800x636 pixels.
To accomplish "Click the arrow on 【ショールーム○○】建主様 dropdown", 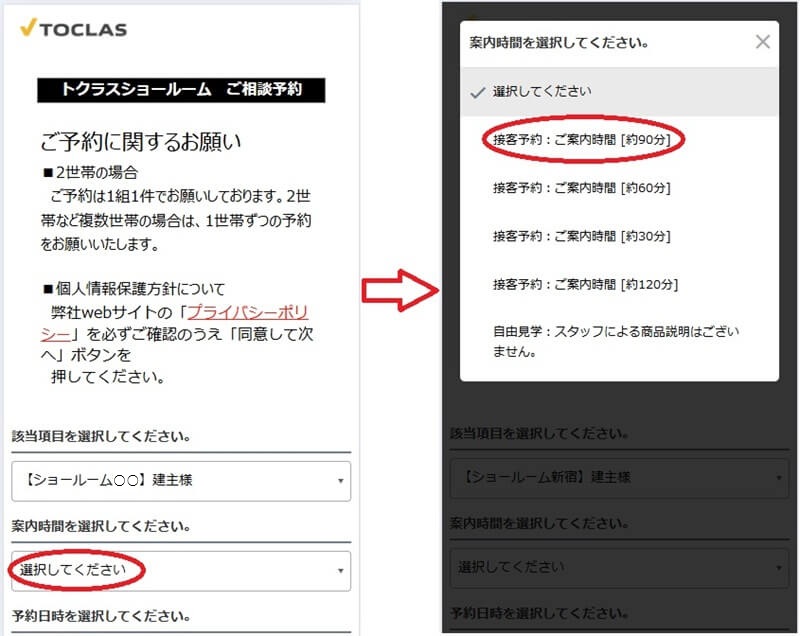I will tap(343, 481).
